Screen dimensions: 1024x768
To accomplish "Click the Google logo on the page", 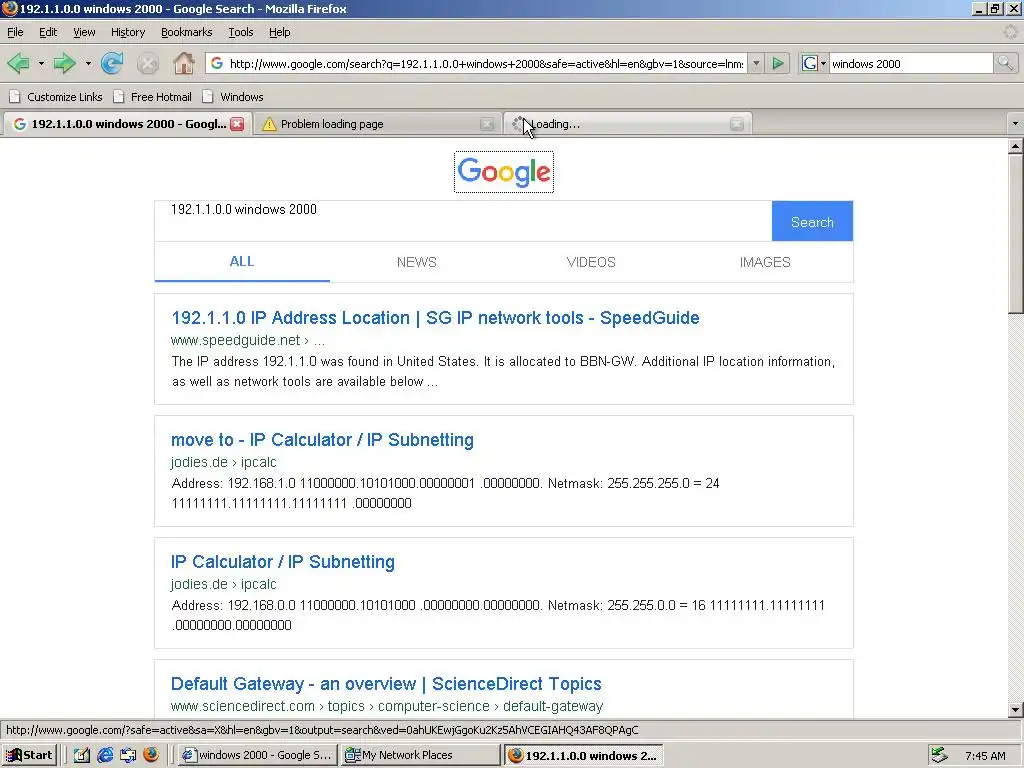I will [x=504, y=172].
